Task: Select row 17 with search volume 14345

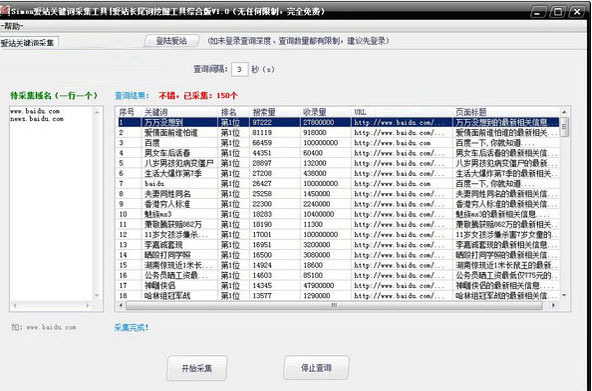Action: coord(338,285)
